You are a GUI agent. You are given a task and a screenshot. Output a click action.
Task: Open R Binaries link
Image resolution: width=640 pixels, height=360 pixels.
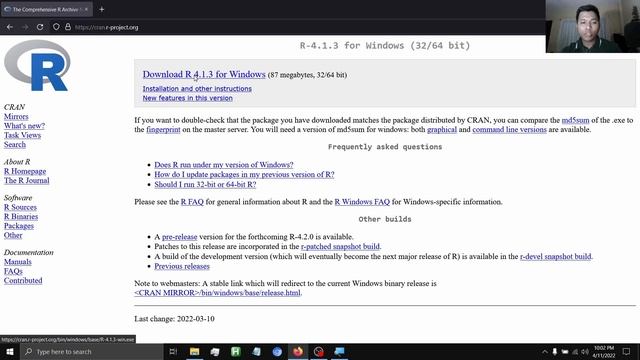tap(21, 216)
